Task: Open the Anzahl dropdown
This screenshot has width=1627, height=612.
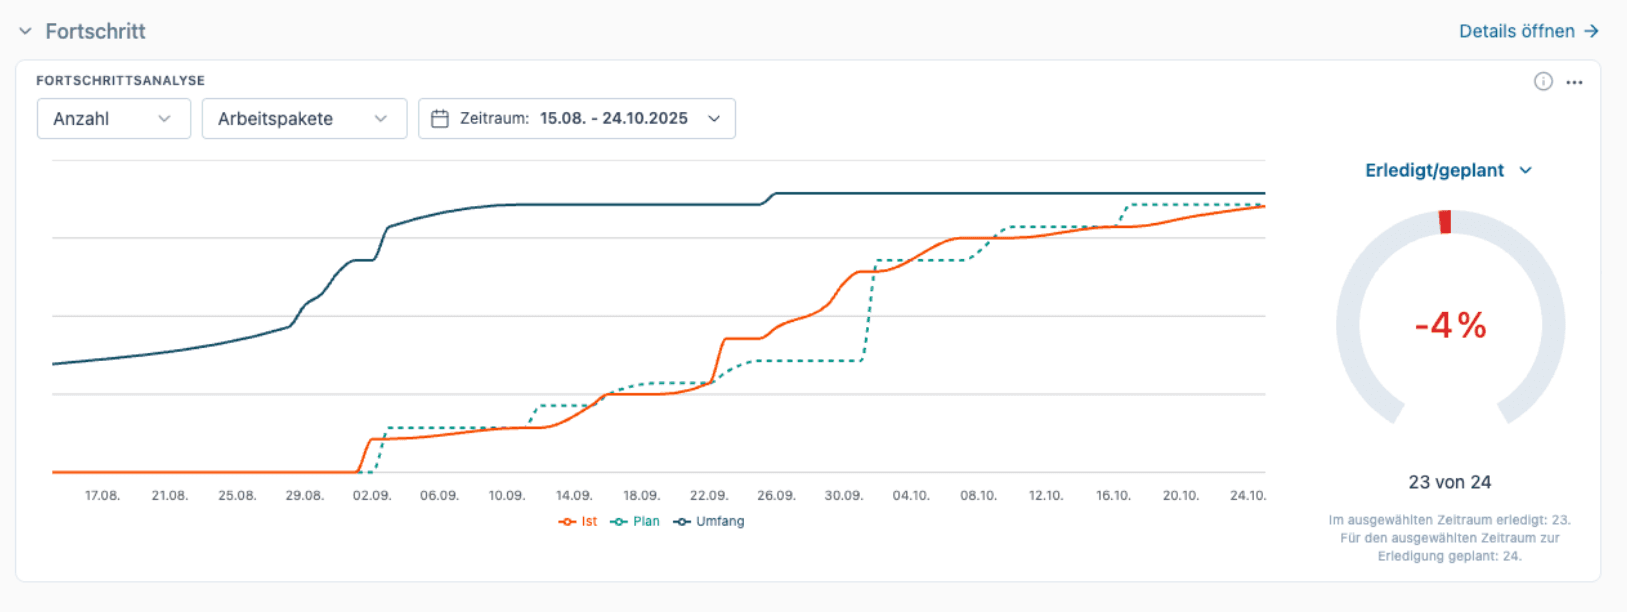Action: point(113,119)
